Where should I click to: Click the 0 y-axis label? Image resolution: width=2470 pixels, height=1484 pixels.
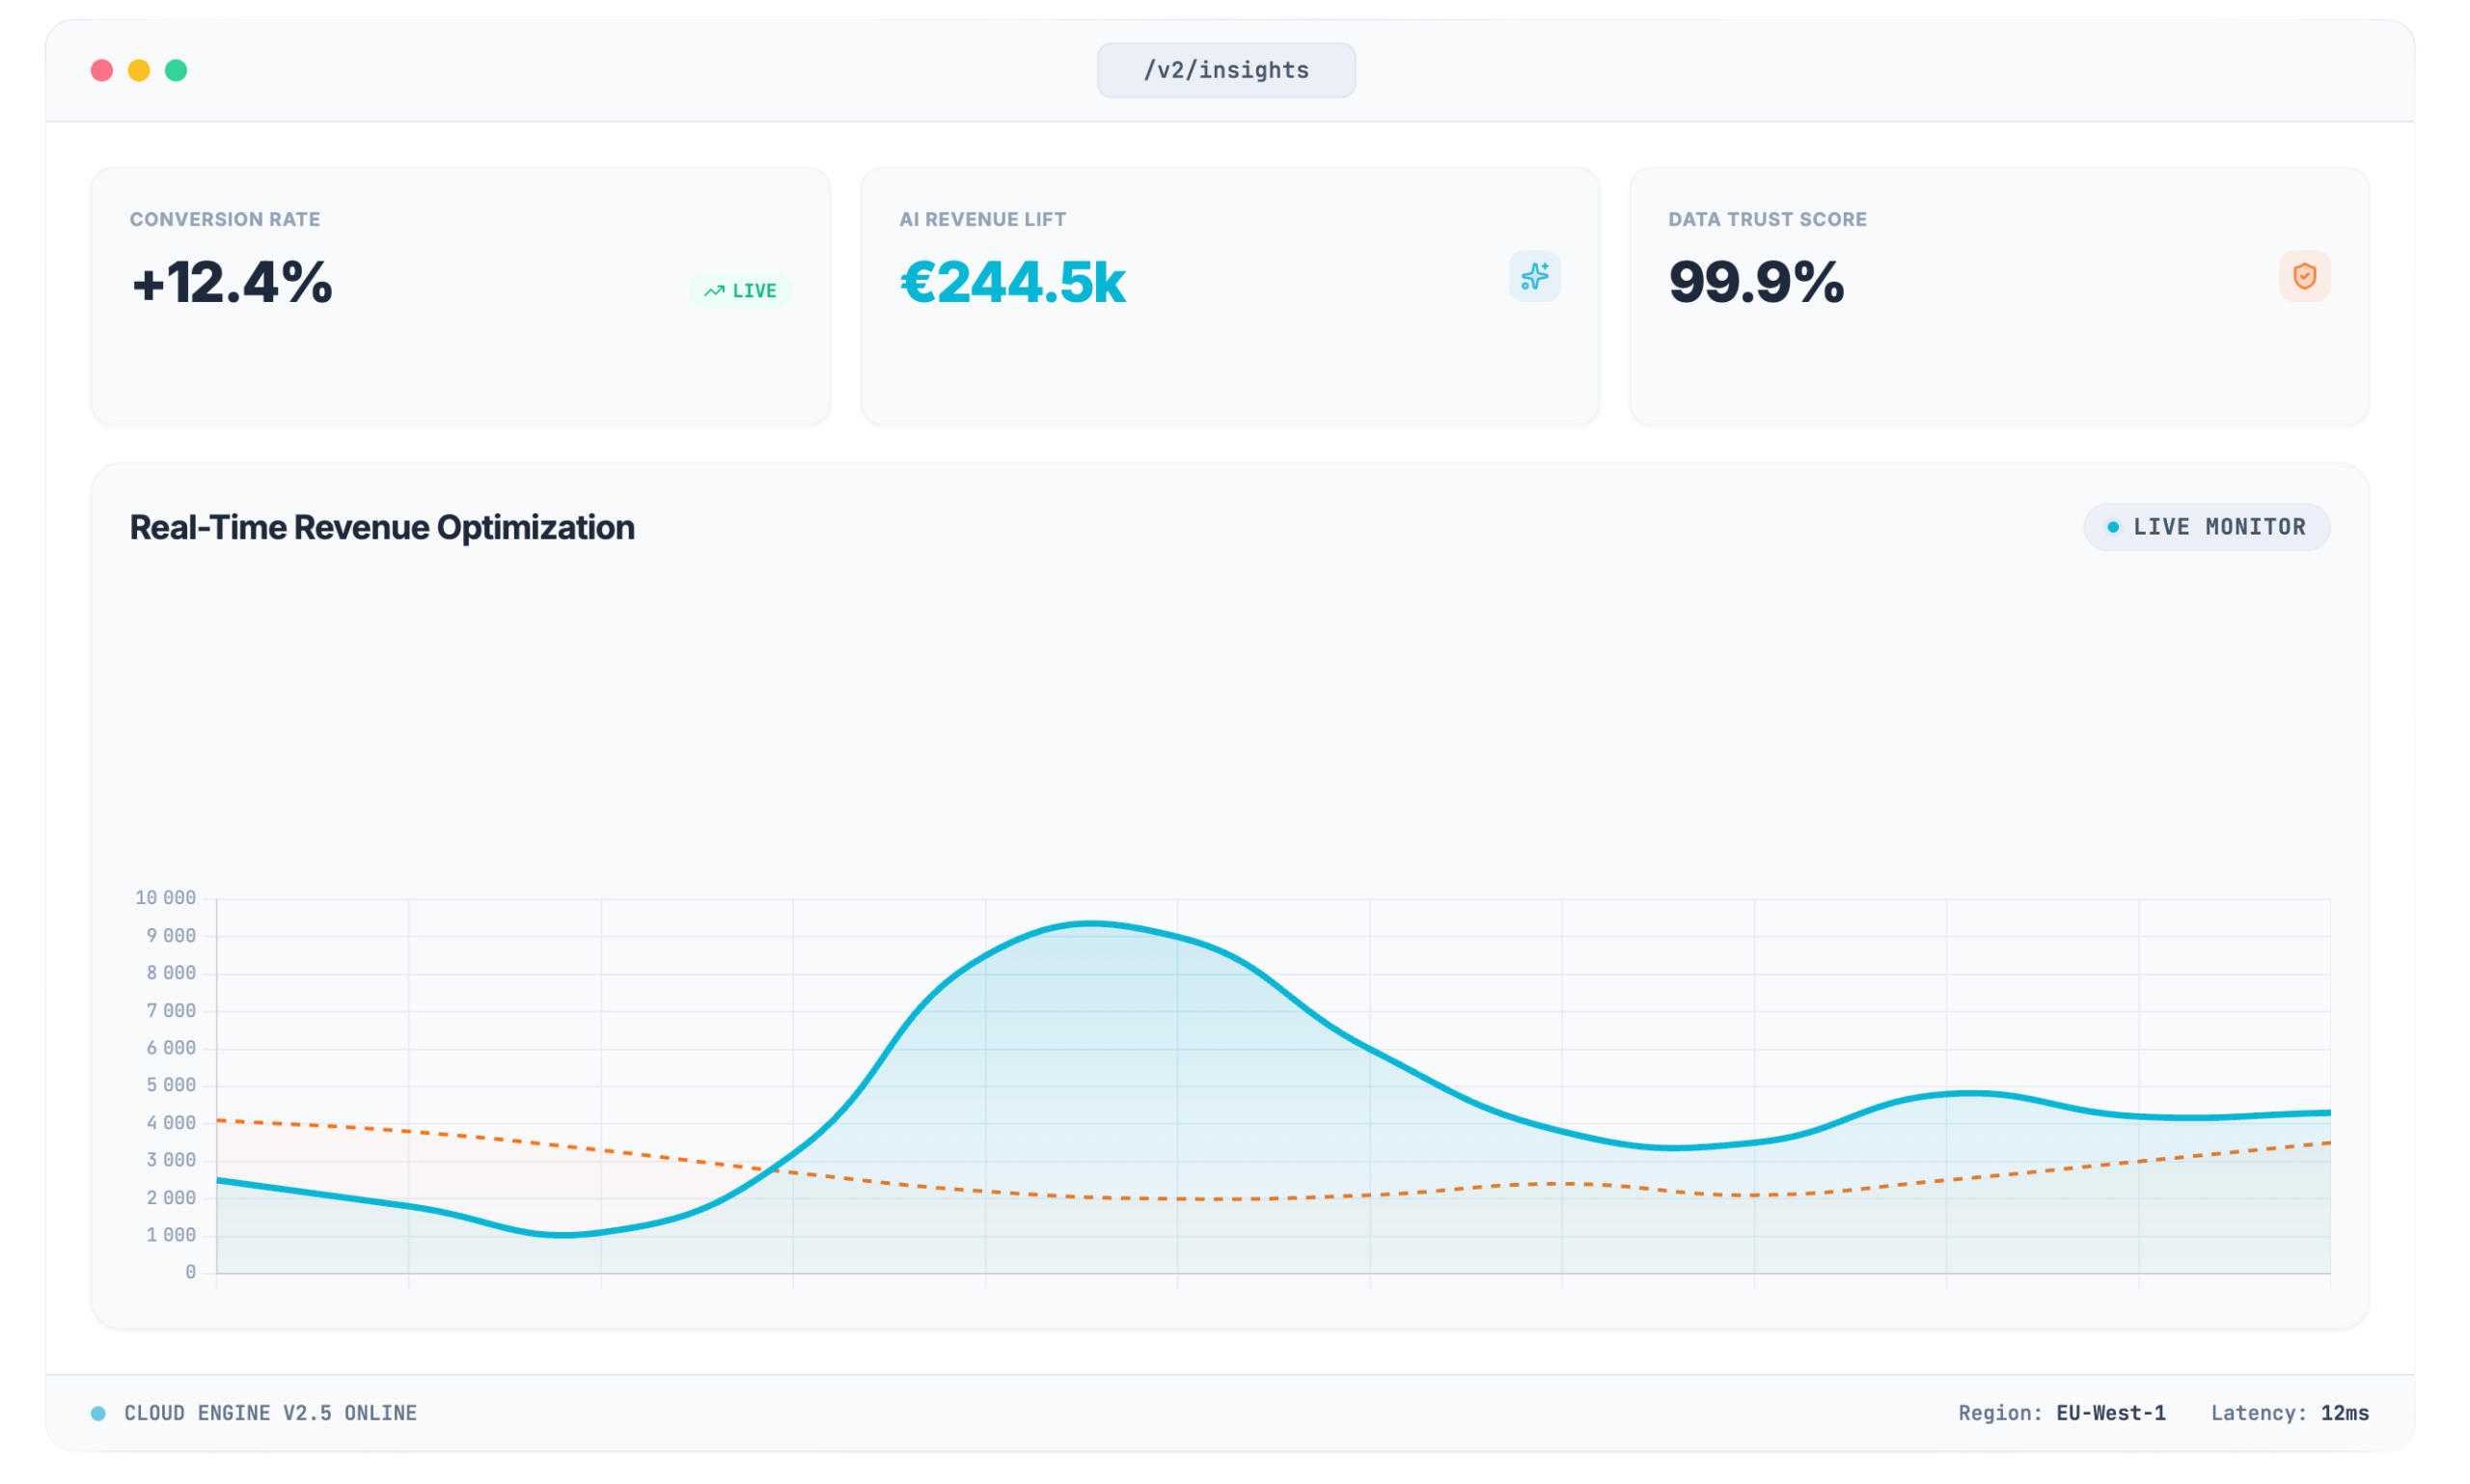[x=190, y=1272]
